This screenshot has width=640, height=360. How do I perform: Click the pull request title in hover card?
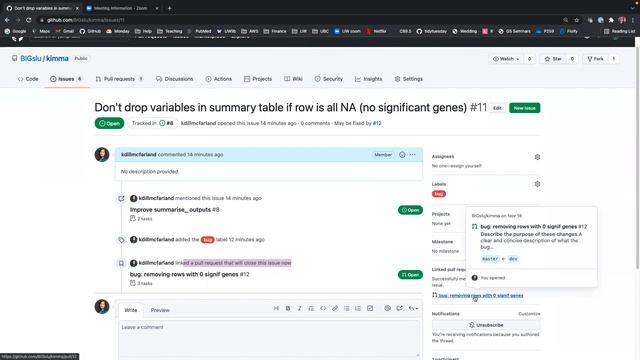coord(533,227)
